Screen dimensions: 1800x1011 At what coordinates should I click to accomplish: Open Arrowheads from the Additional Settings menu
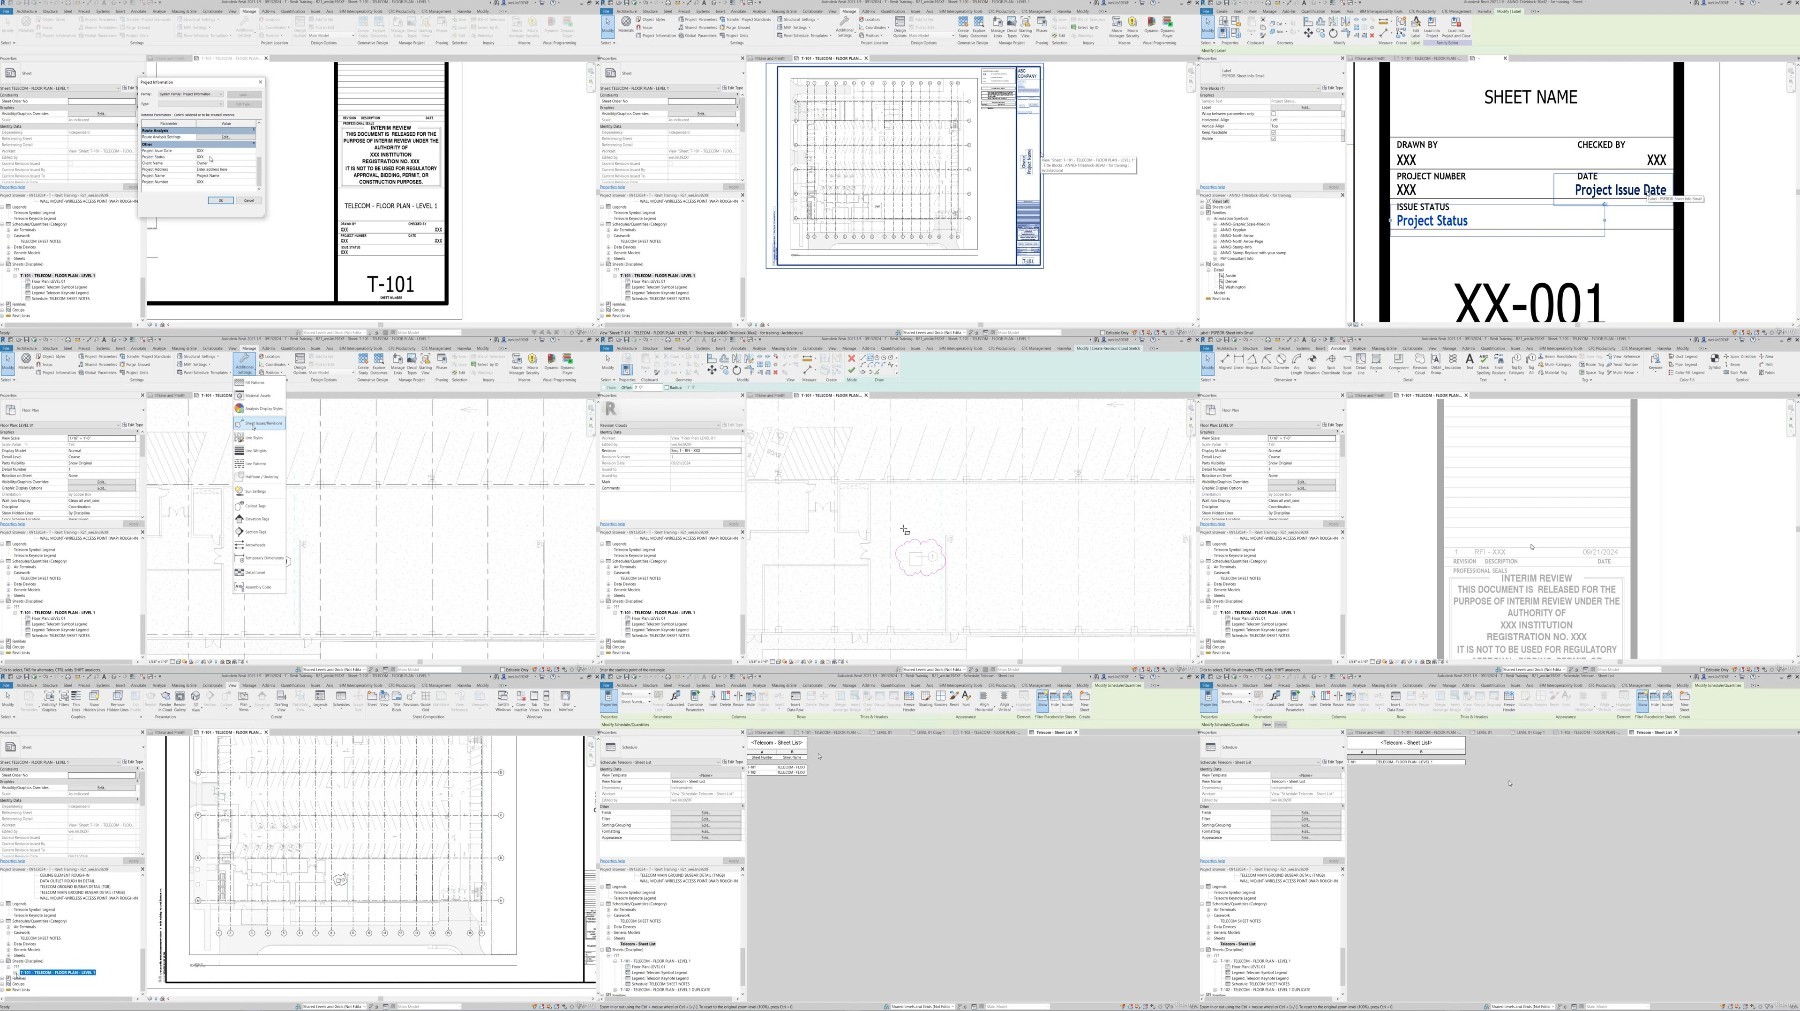(x=260, y=545)
